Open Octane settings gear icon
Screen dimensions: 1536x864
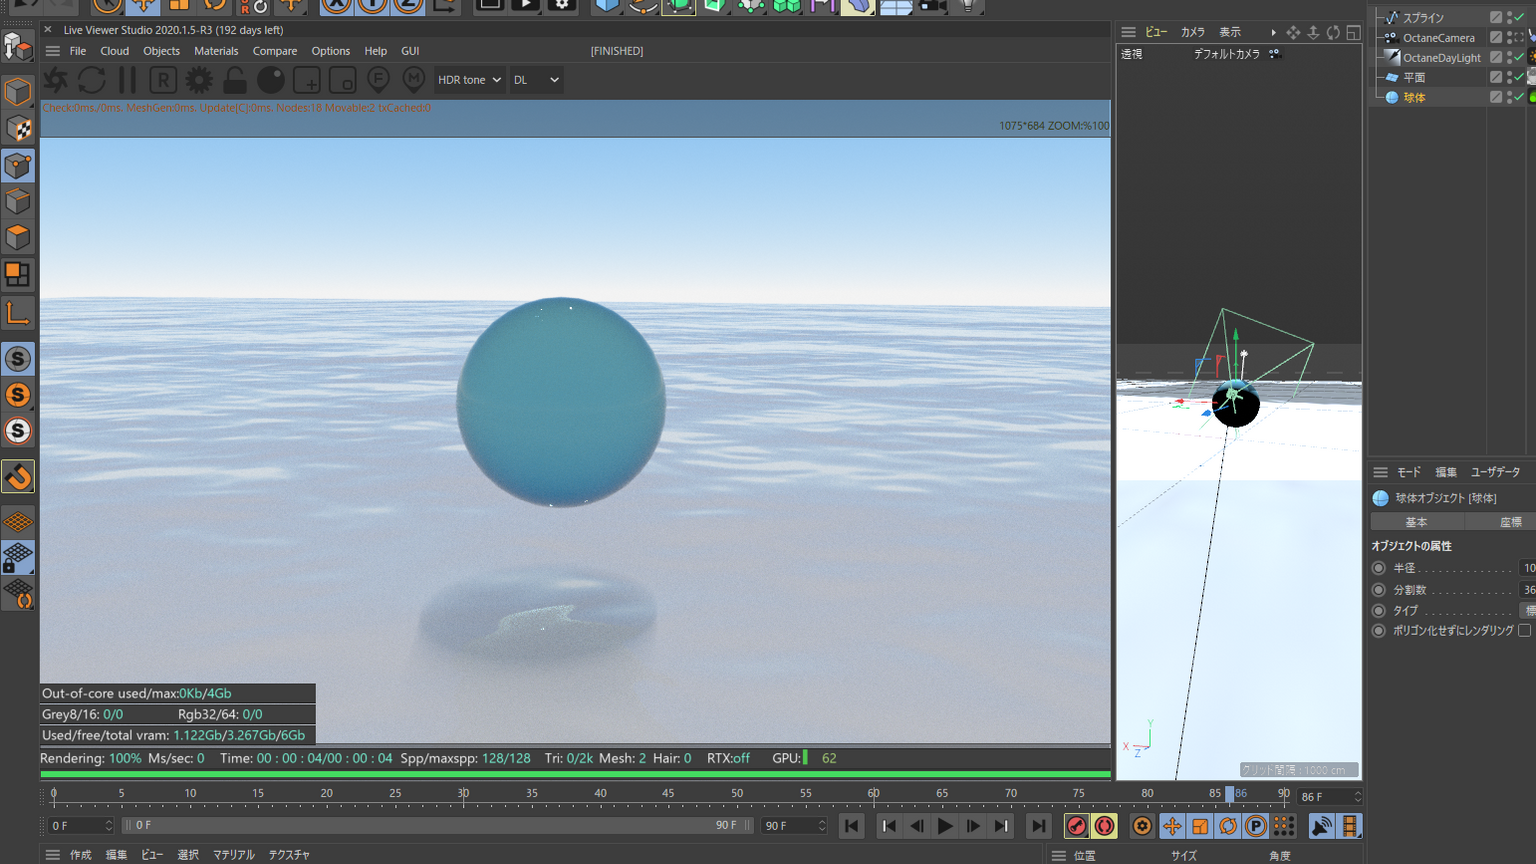[199, 80]
